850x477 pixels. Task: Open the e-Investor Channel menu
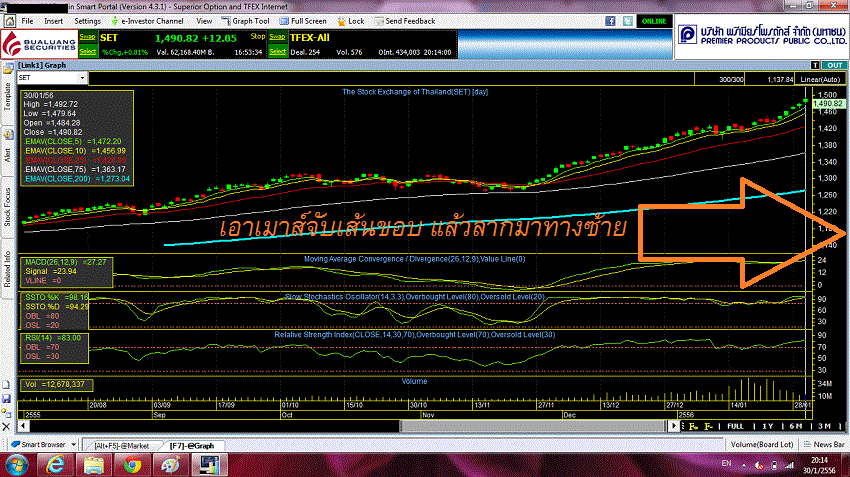tap(147, 21)
